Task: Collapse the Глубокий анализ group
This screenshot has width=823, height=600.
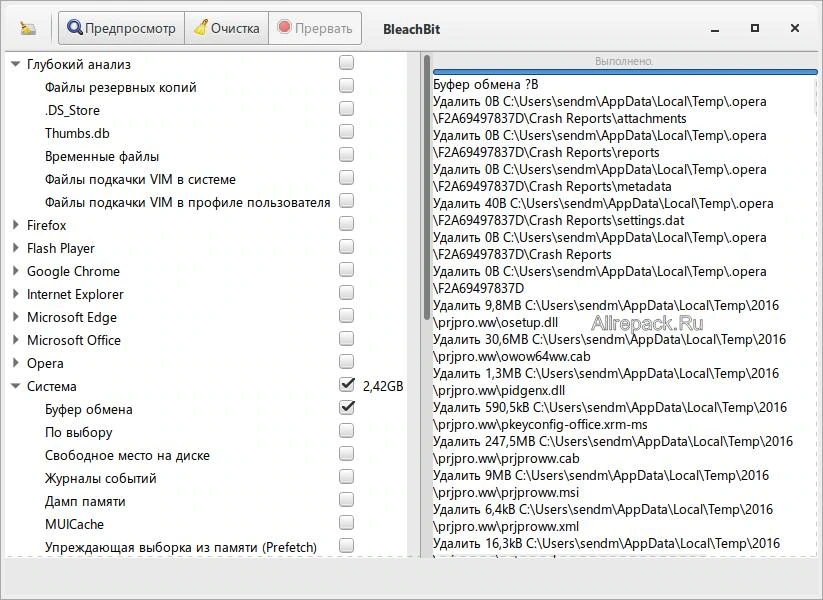Action: click(16, 65)
